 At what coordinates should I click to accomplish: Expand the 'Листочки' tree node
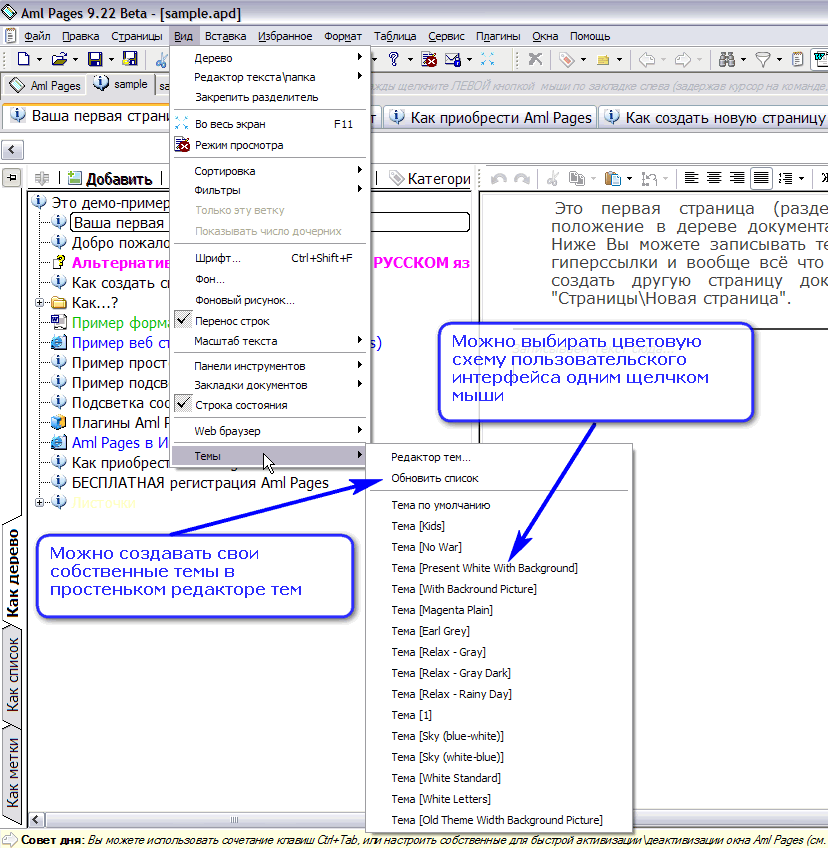tap(39, 503)
